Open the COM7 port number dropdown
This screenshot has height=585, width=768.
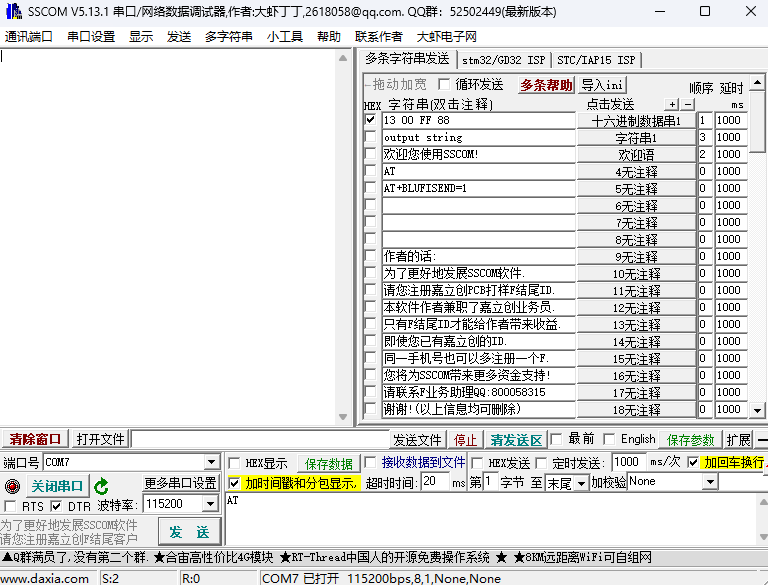(x=211, y=462)
